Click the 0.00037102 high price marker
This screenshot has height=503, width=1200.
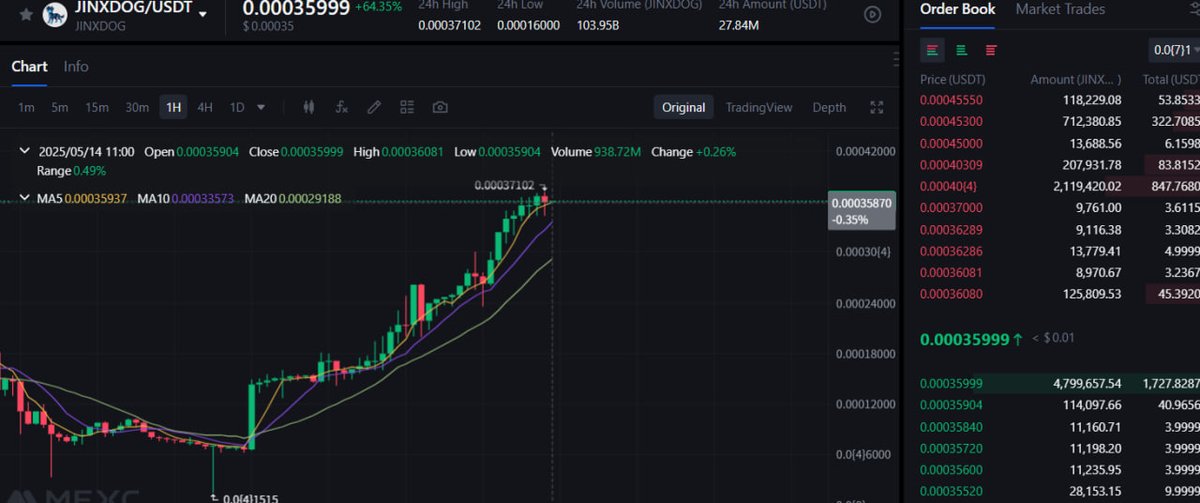(x=503, y=185)
